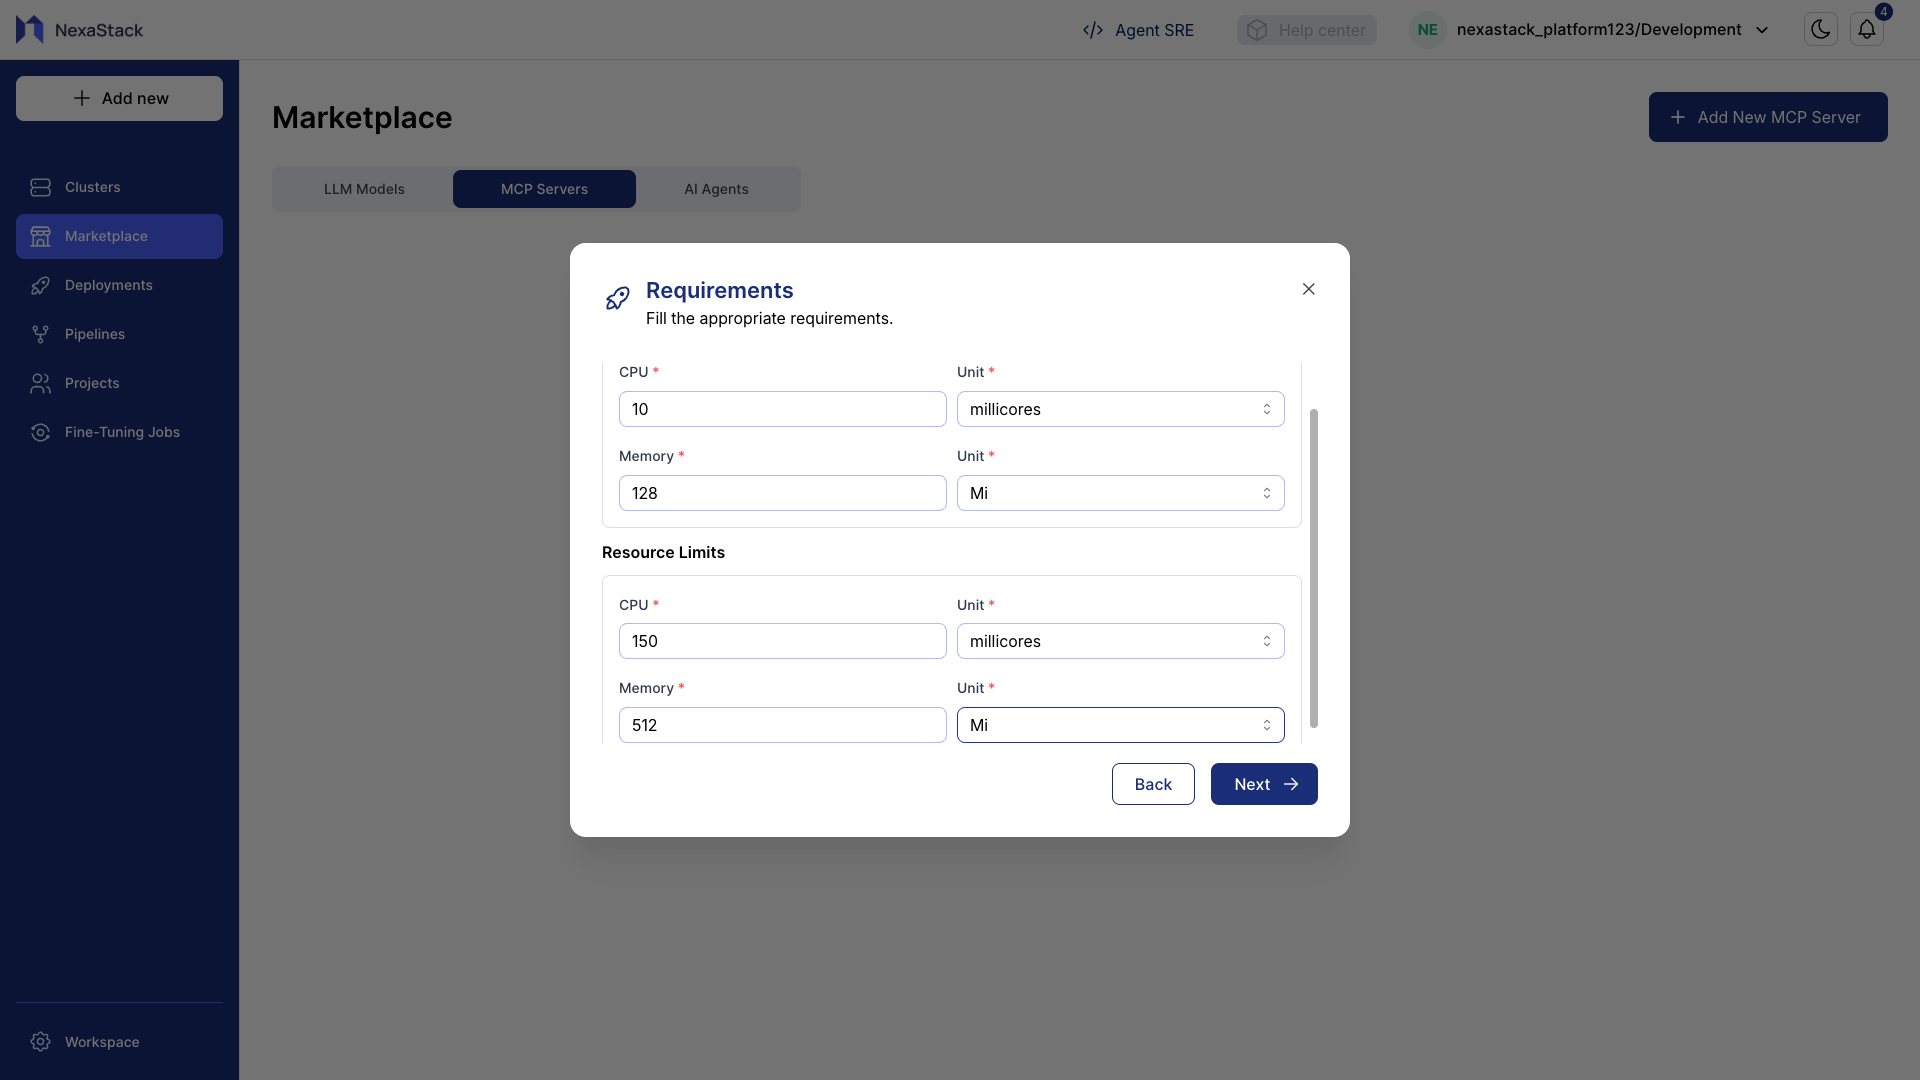Switch to the LLM Models tab

tap(364, 189)
